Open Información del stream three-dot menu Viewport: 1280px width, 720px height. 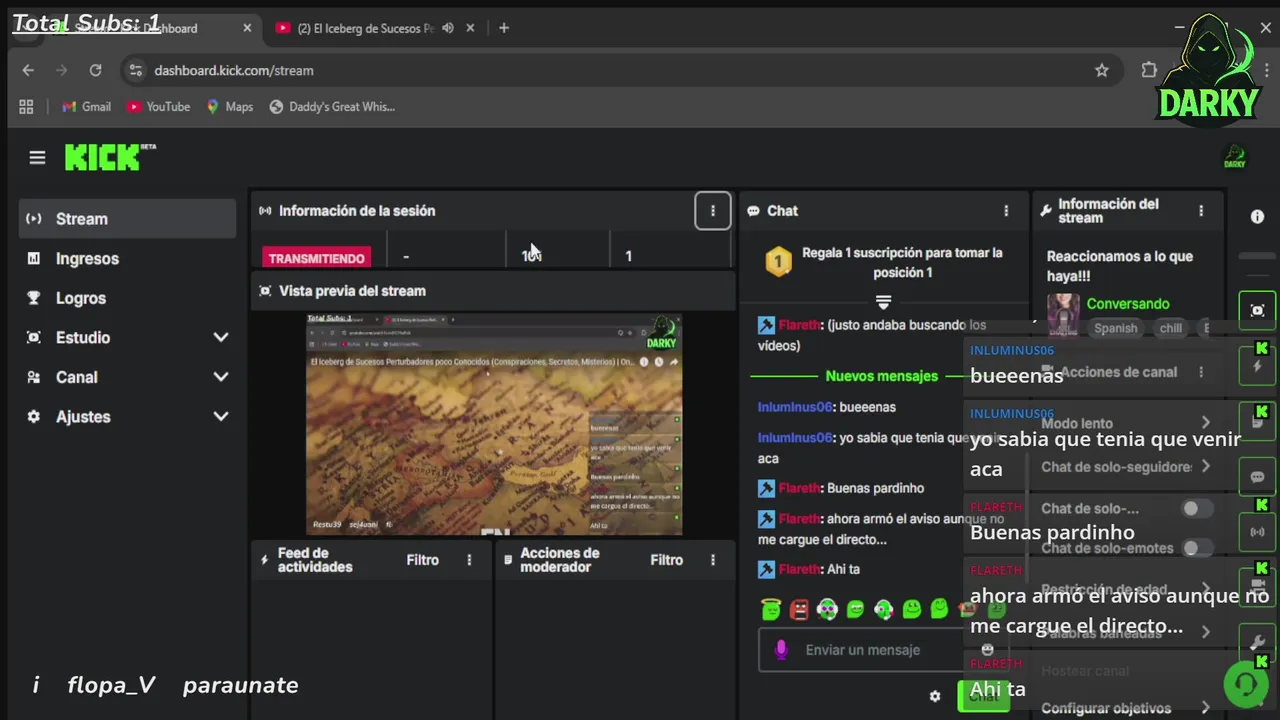[1201, 211]
